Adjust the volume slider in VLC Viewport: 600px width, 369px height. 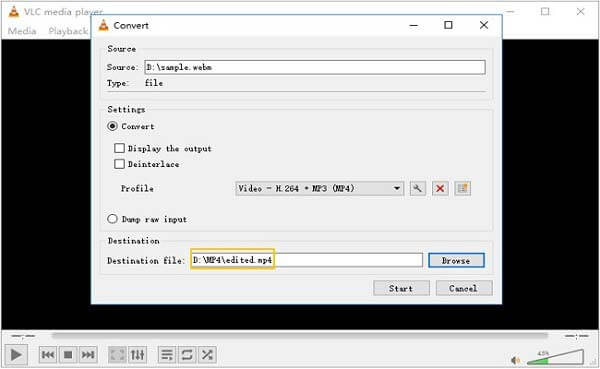[555, 357]
